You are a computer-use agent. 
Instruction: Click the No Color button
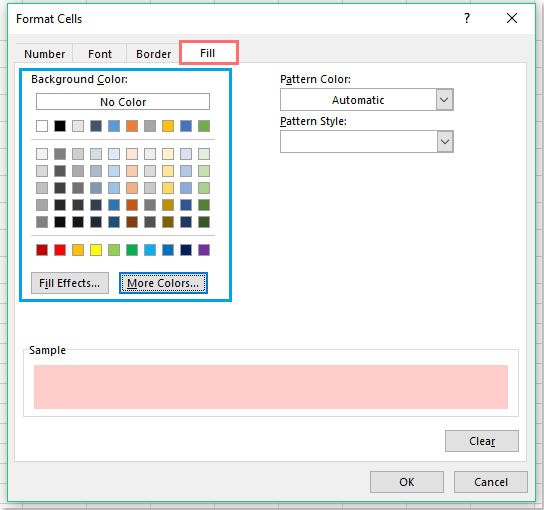click(123, 102)
